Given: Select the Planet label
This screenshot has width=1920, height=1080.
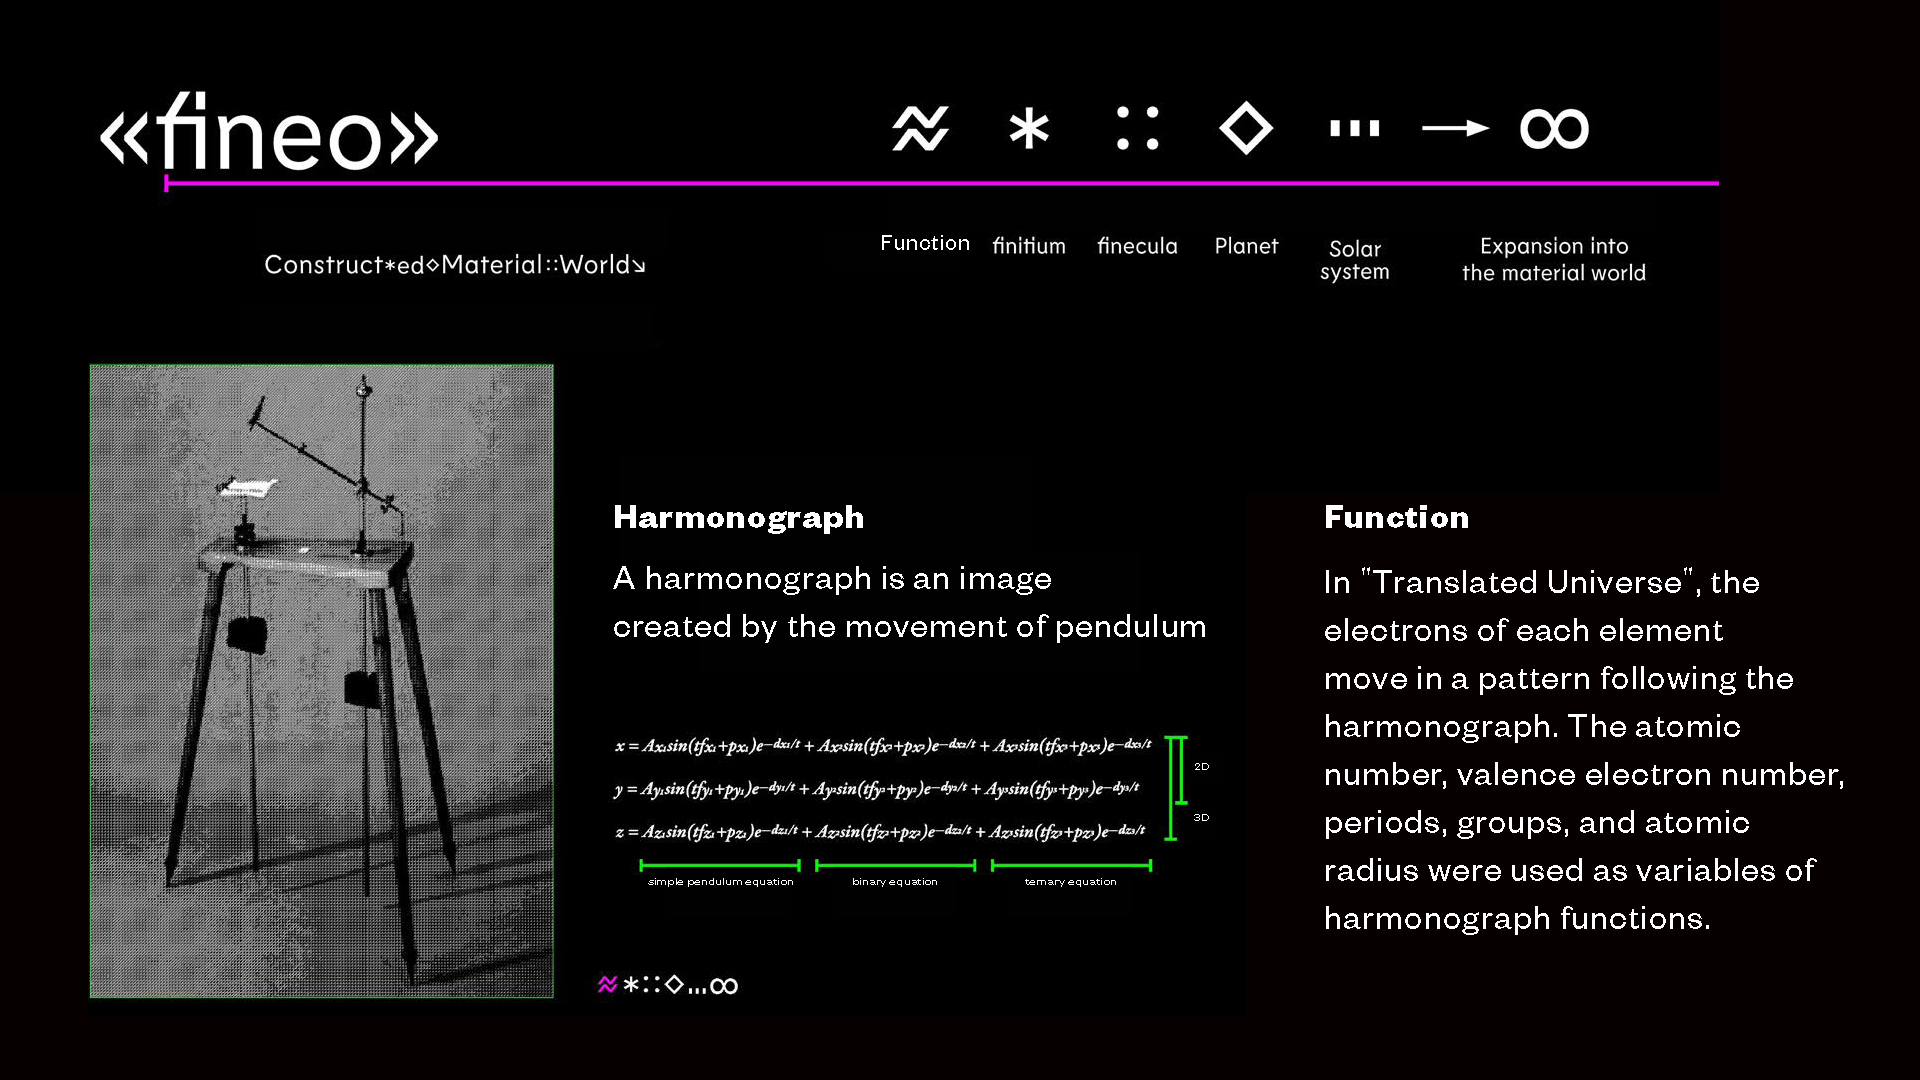Looking at the screenshot, I should [x=1246, y=246].
